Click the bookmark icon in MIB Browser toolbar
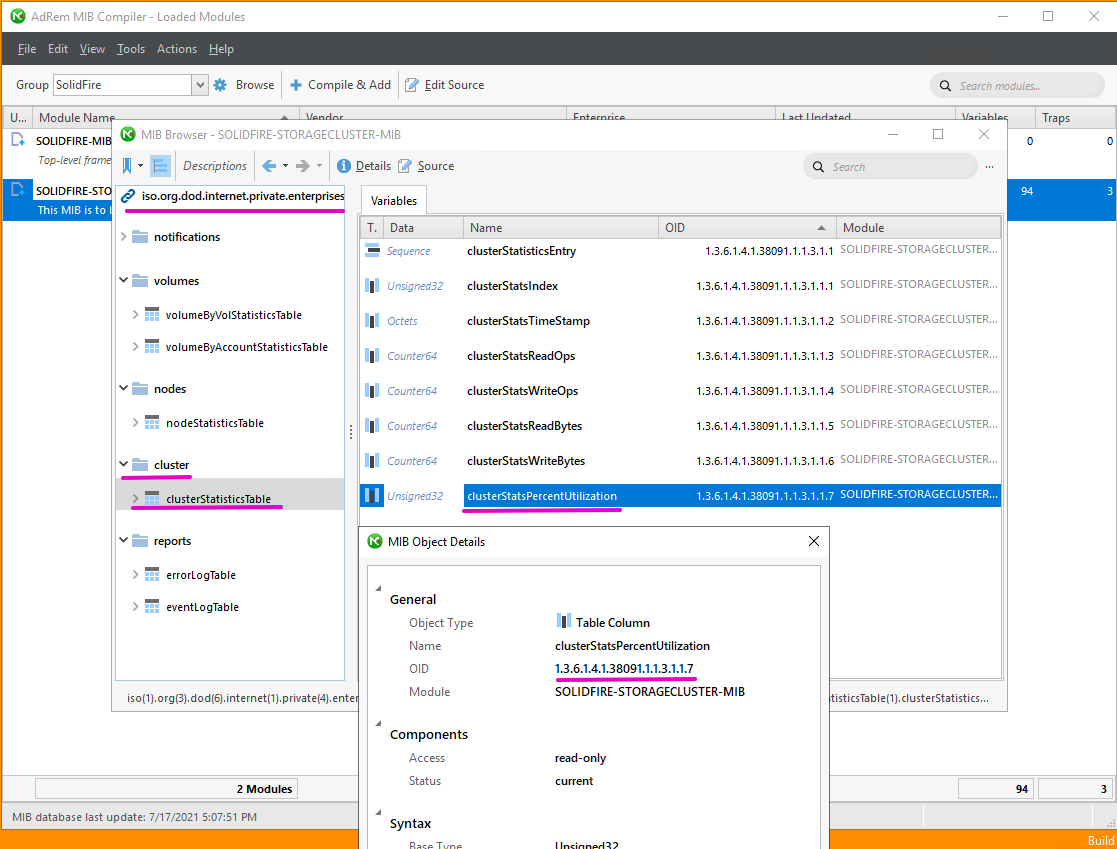This screenshot has width=1117, height=849. [127, 166]
